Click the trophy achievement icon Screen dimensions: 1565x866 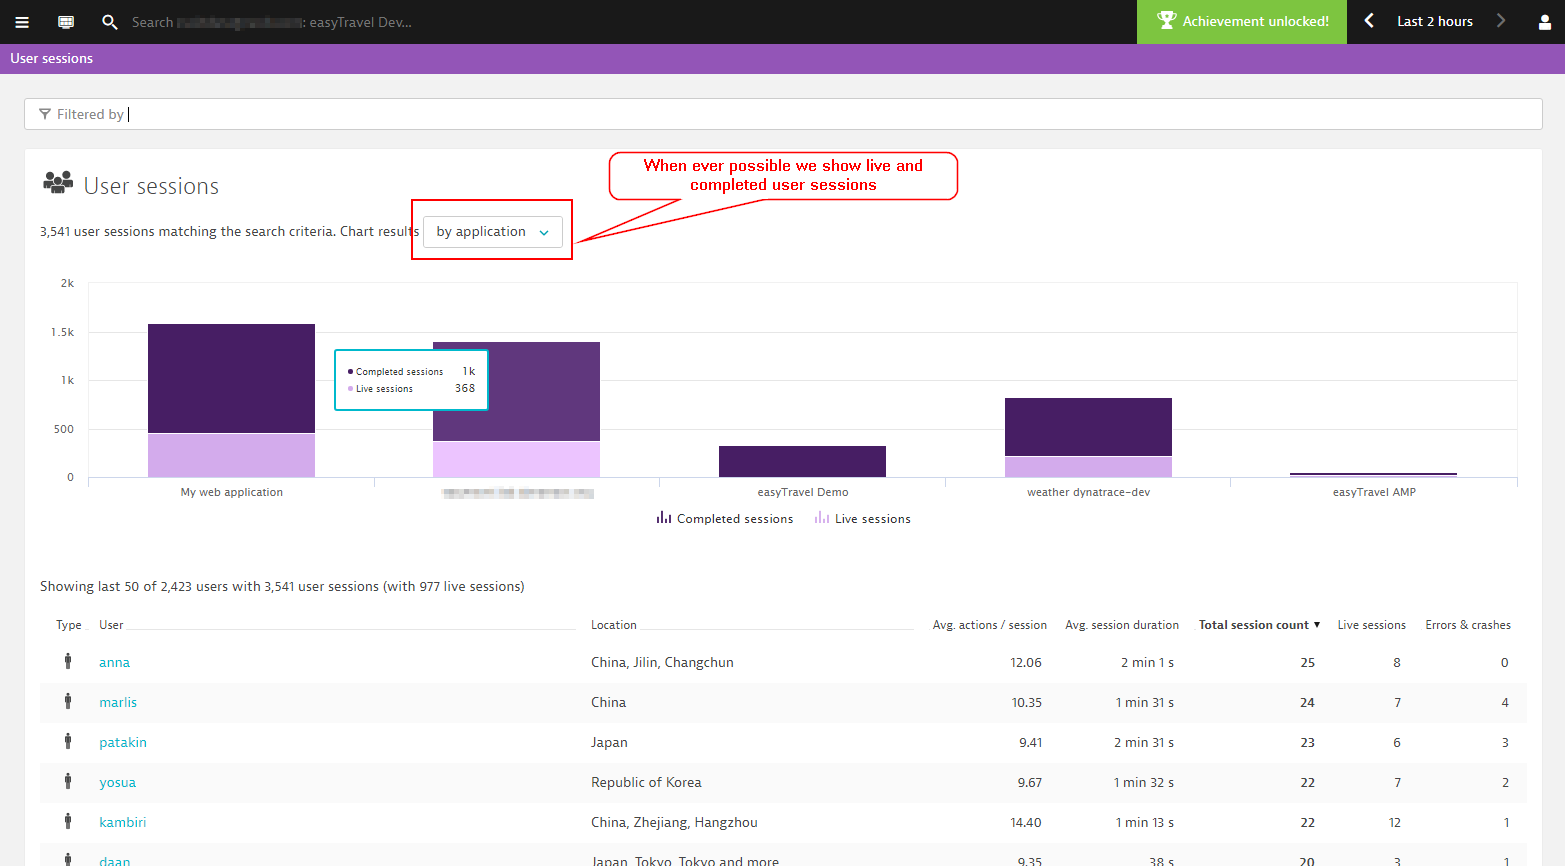[x=1166, y=21]
